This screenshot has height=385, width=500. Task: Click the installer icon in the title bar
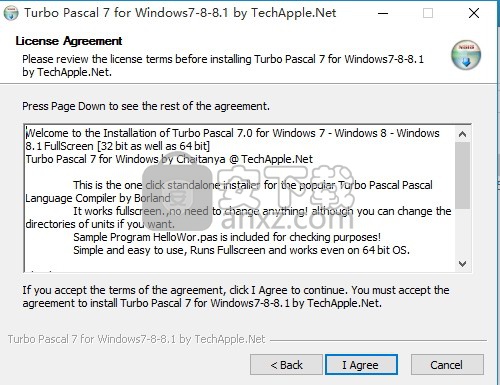[11, 13]
